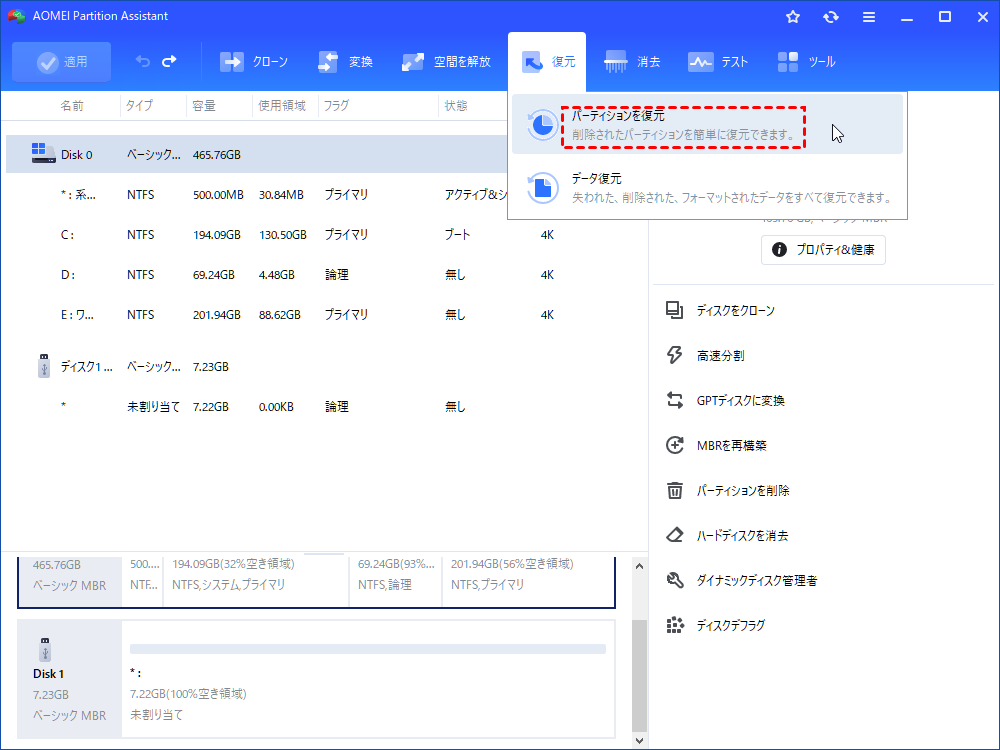The height and width of the screenshot is (750, 1000).
Task: Click the 状態 column header
Action: click(x=456, y=106)
